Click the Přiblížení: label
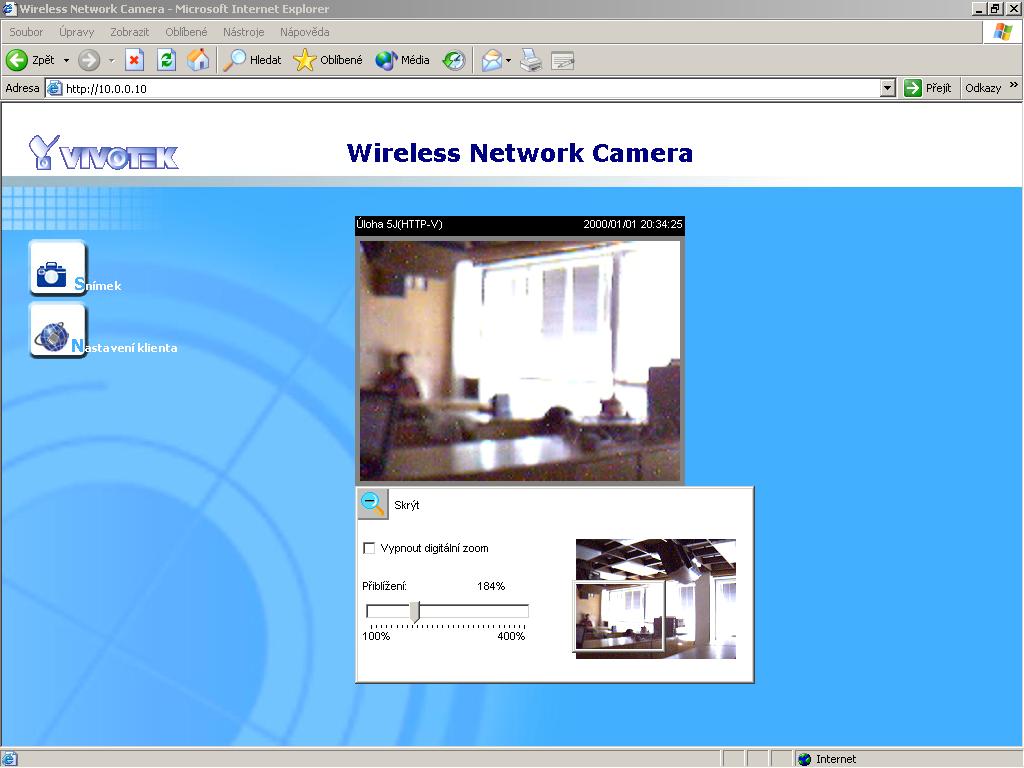 click(x=384, y=586)
